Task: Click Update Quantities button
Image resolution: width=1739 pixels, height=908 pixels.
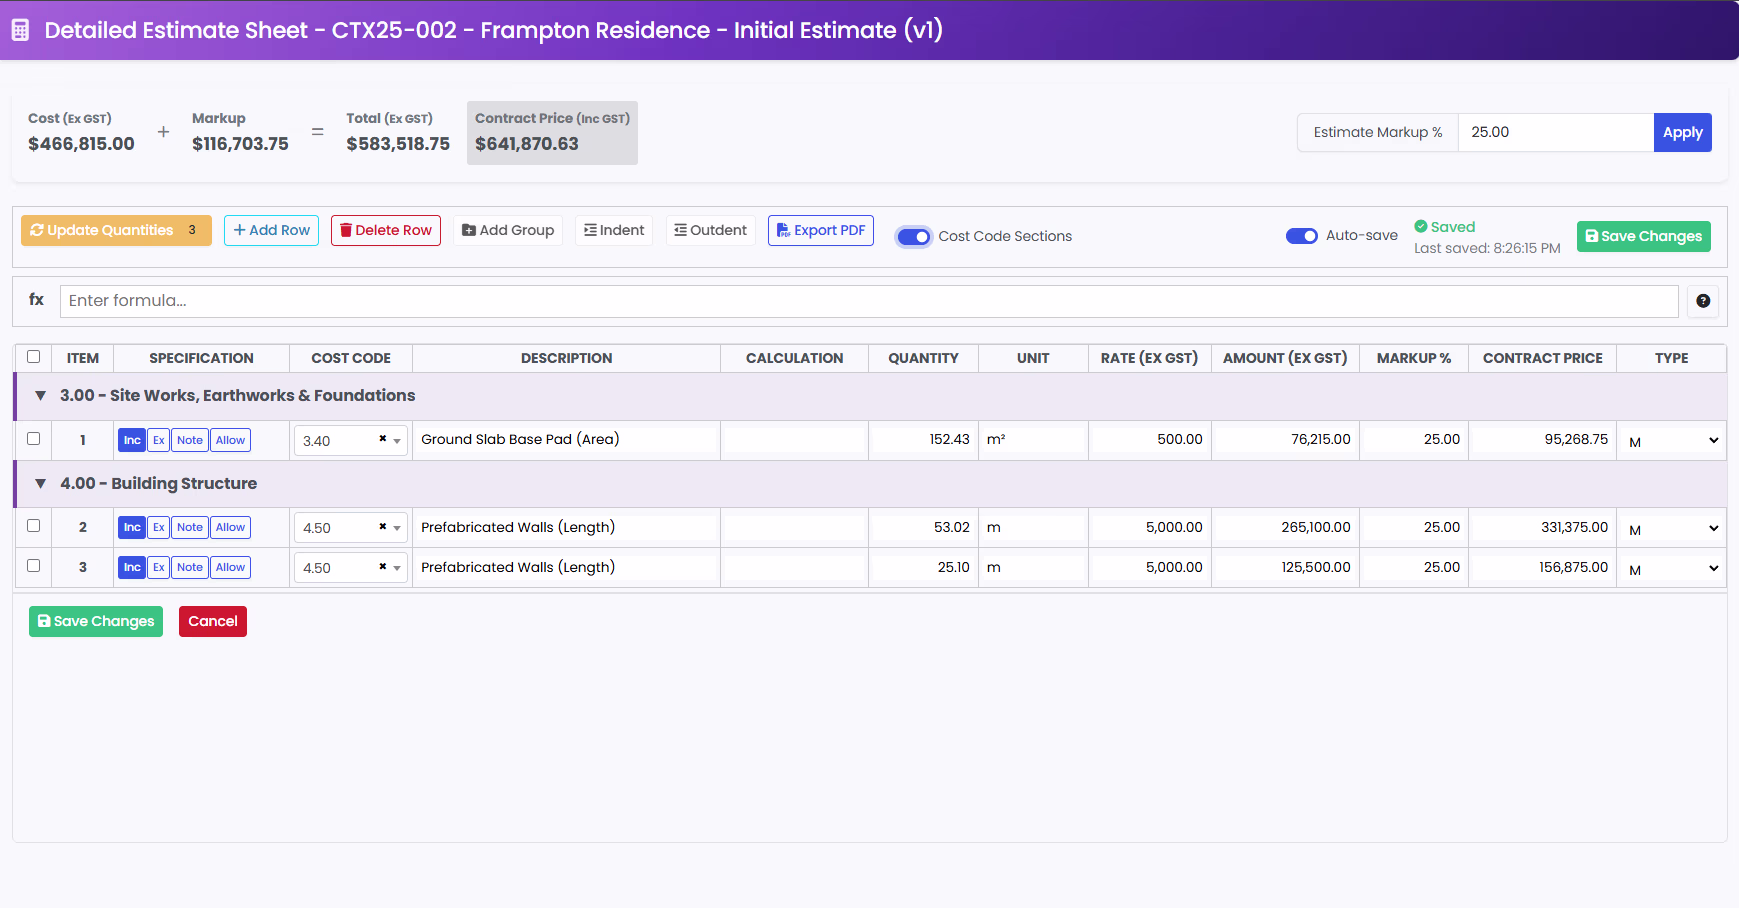Action: (116, 230)
